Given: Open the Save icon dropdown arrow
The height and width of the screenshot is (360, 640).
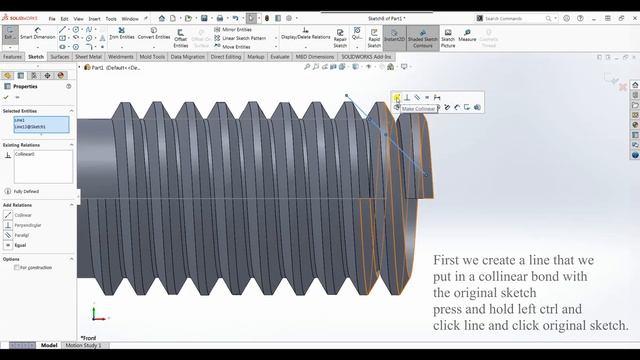Looking at the screenshot, I should [x=211, y=18].
